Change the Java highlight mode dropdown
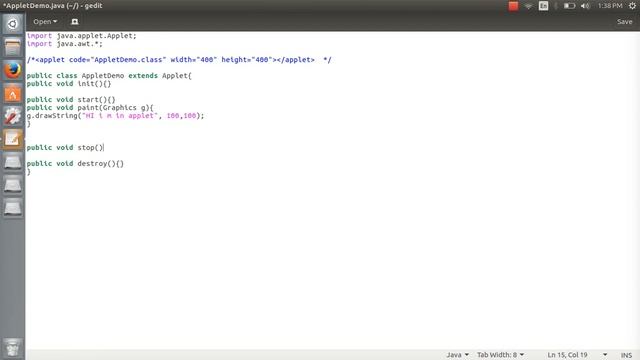This screenshot has height=360, width=640. click(457, 355)
